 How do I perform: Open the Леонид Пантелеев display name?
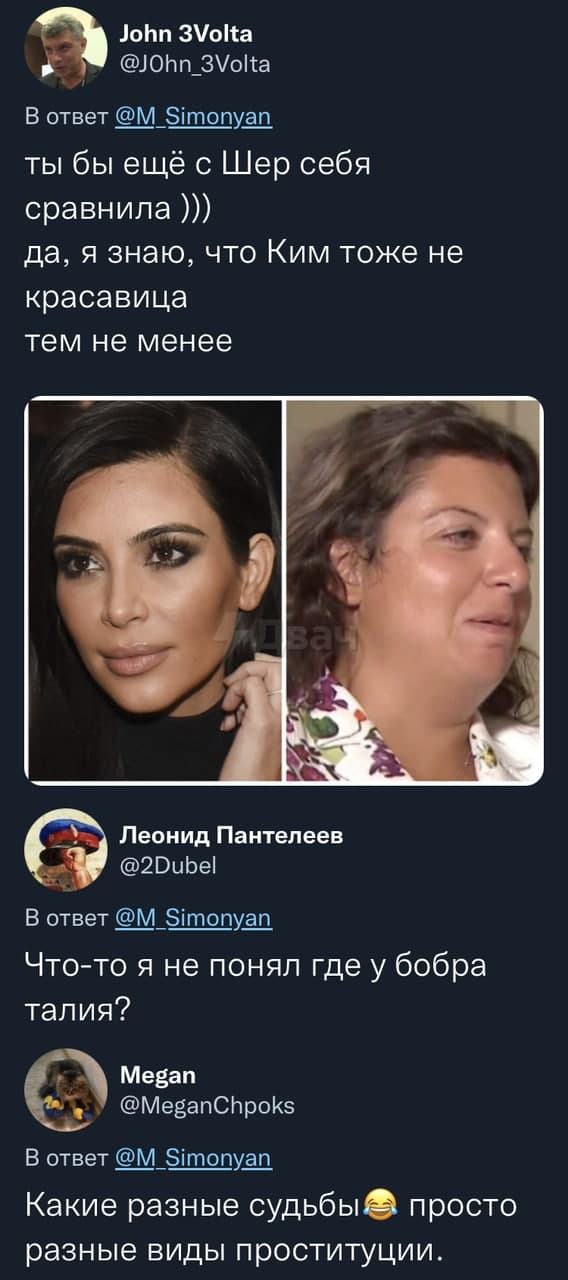point(231,836)
